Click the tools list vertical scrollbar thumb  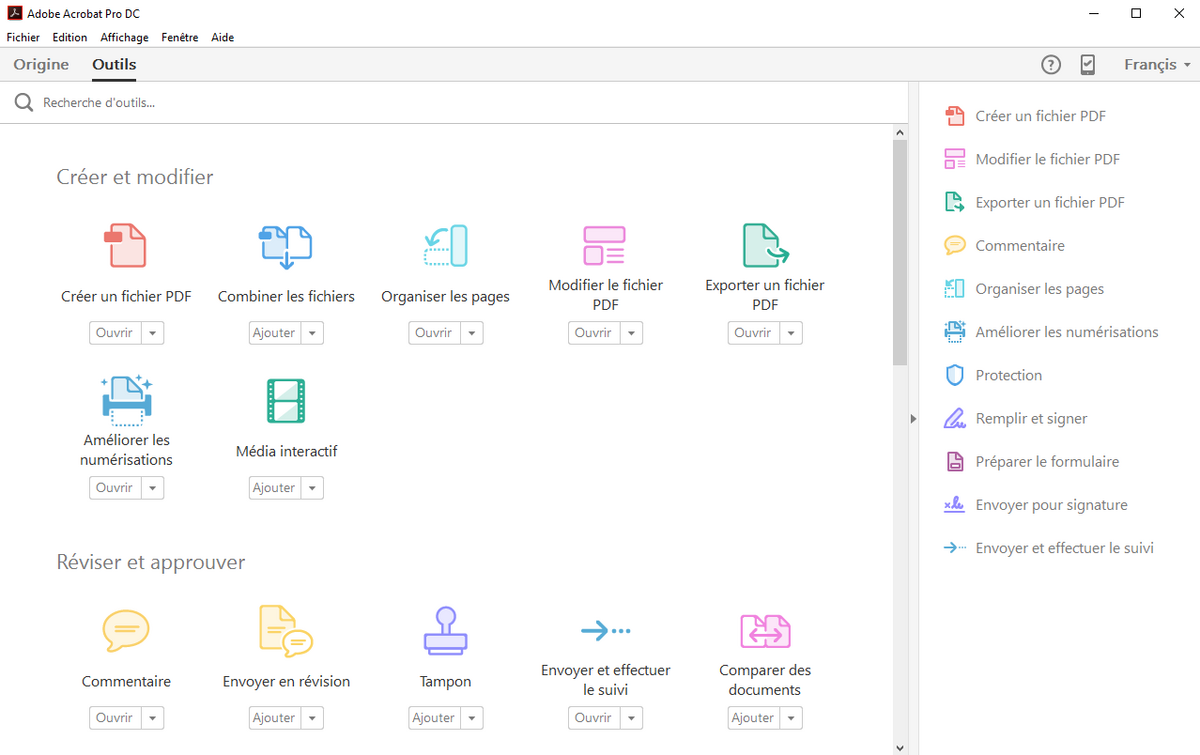coord(900,252)
